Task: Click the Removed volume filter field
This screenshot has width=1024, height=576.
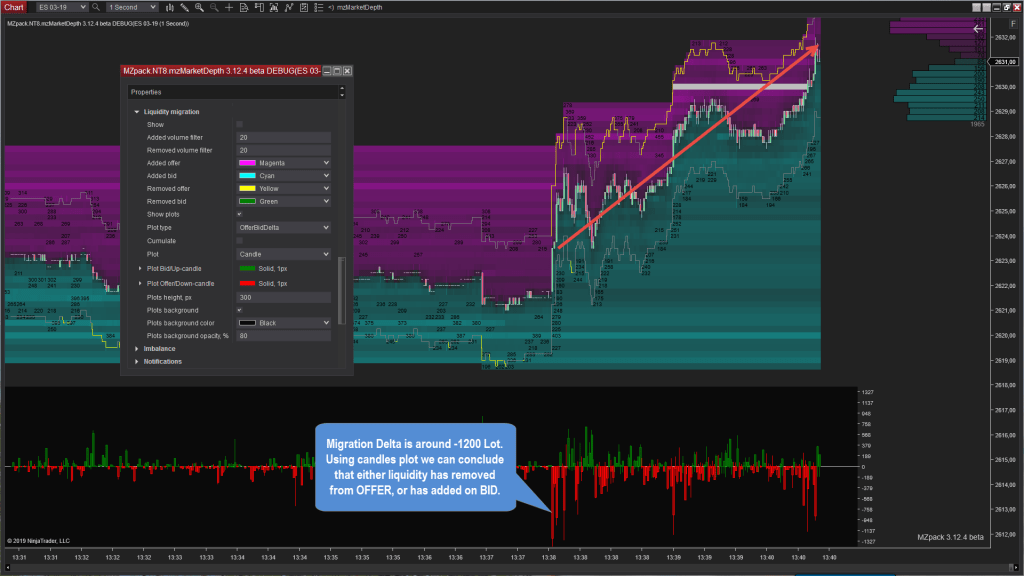Action: [x=283, y=150]
